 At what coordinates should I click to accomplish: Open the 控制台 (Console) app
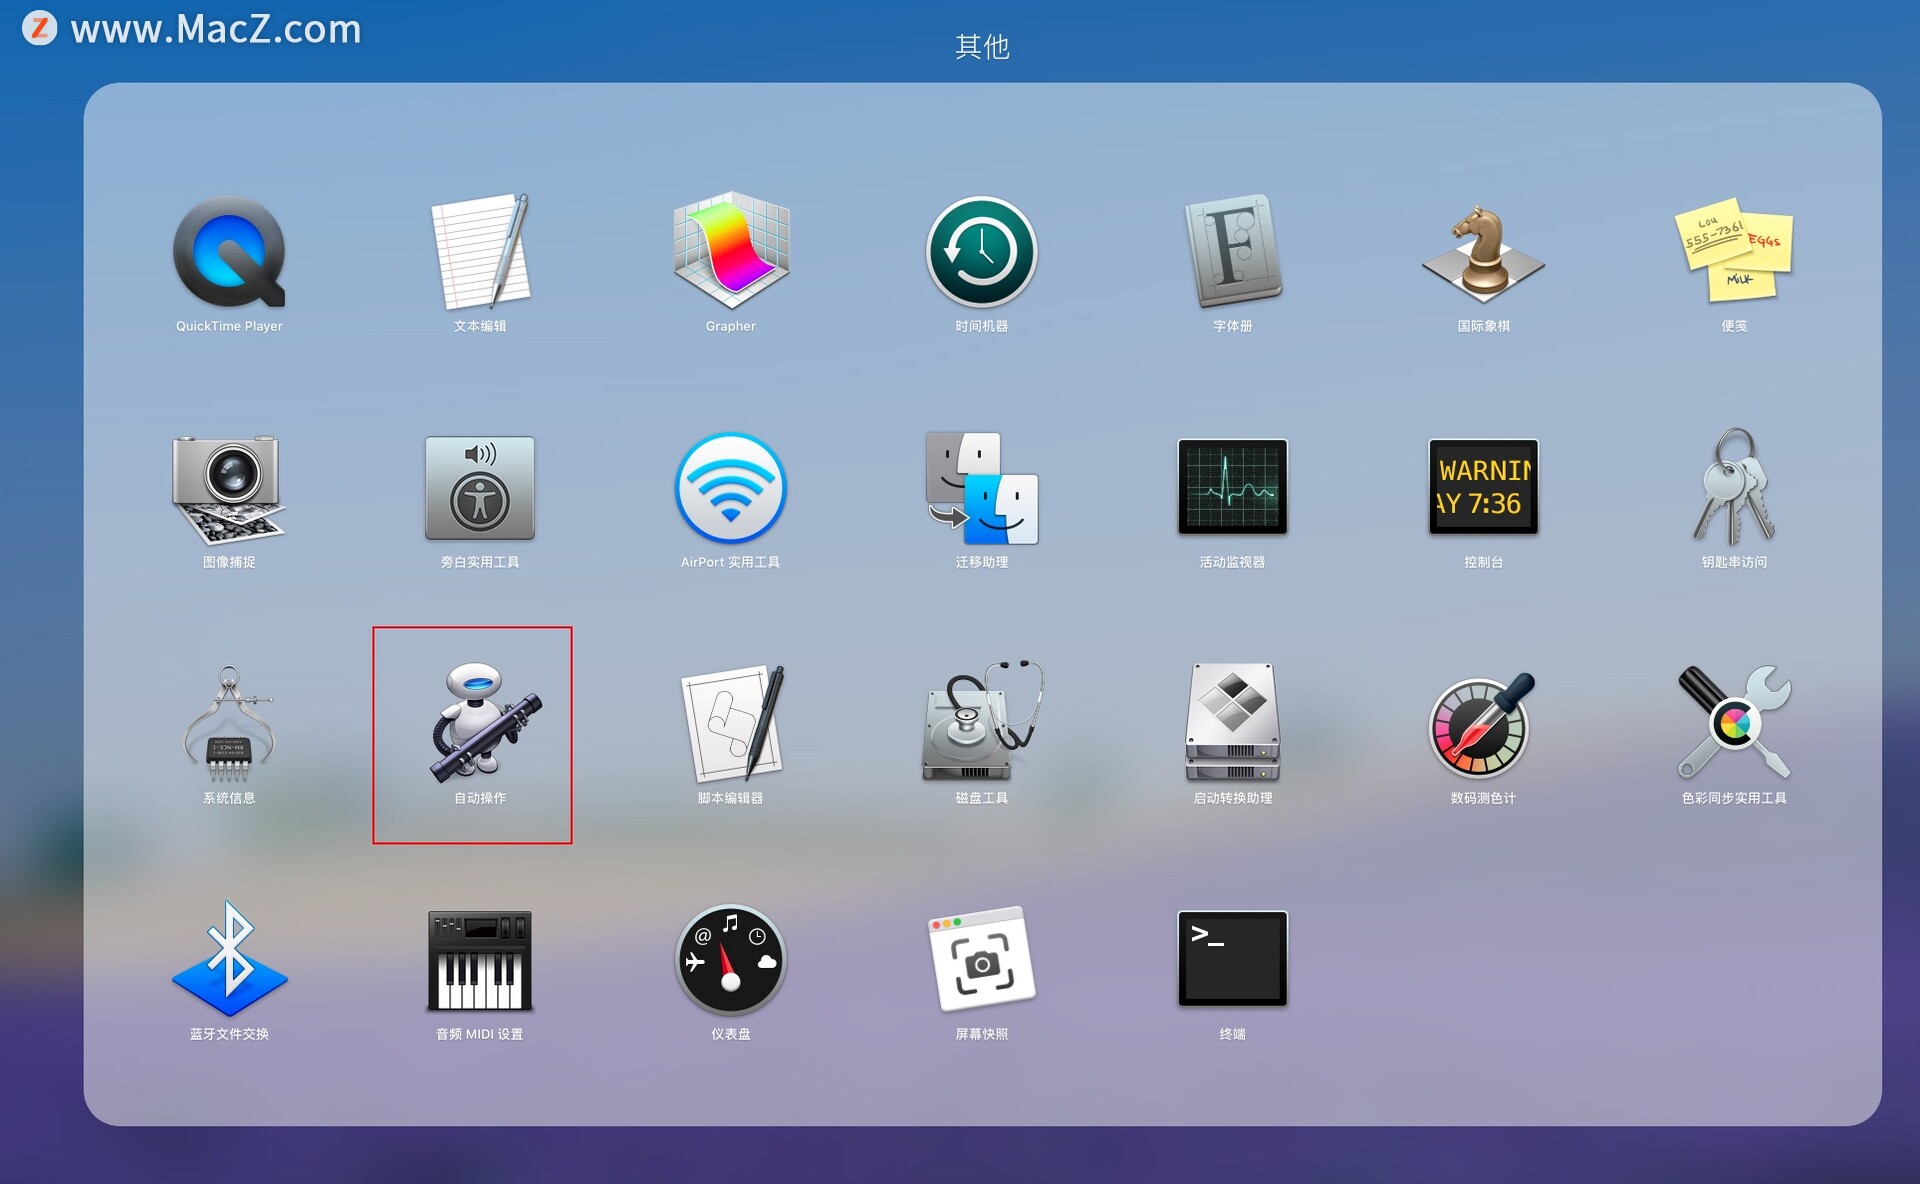[x=1483, y=488]
